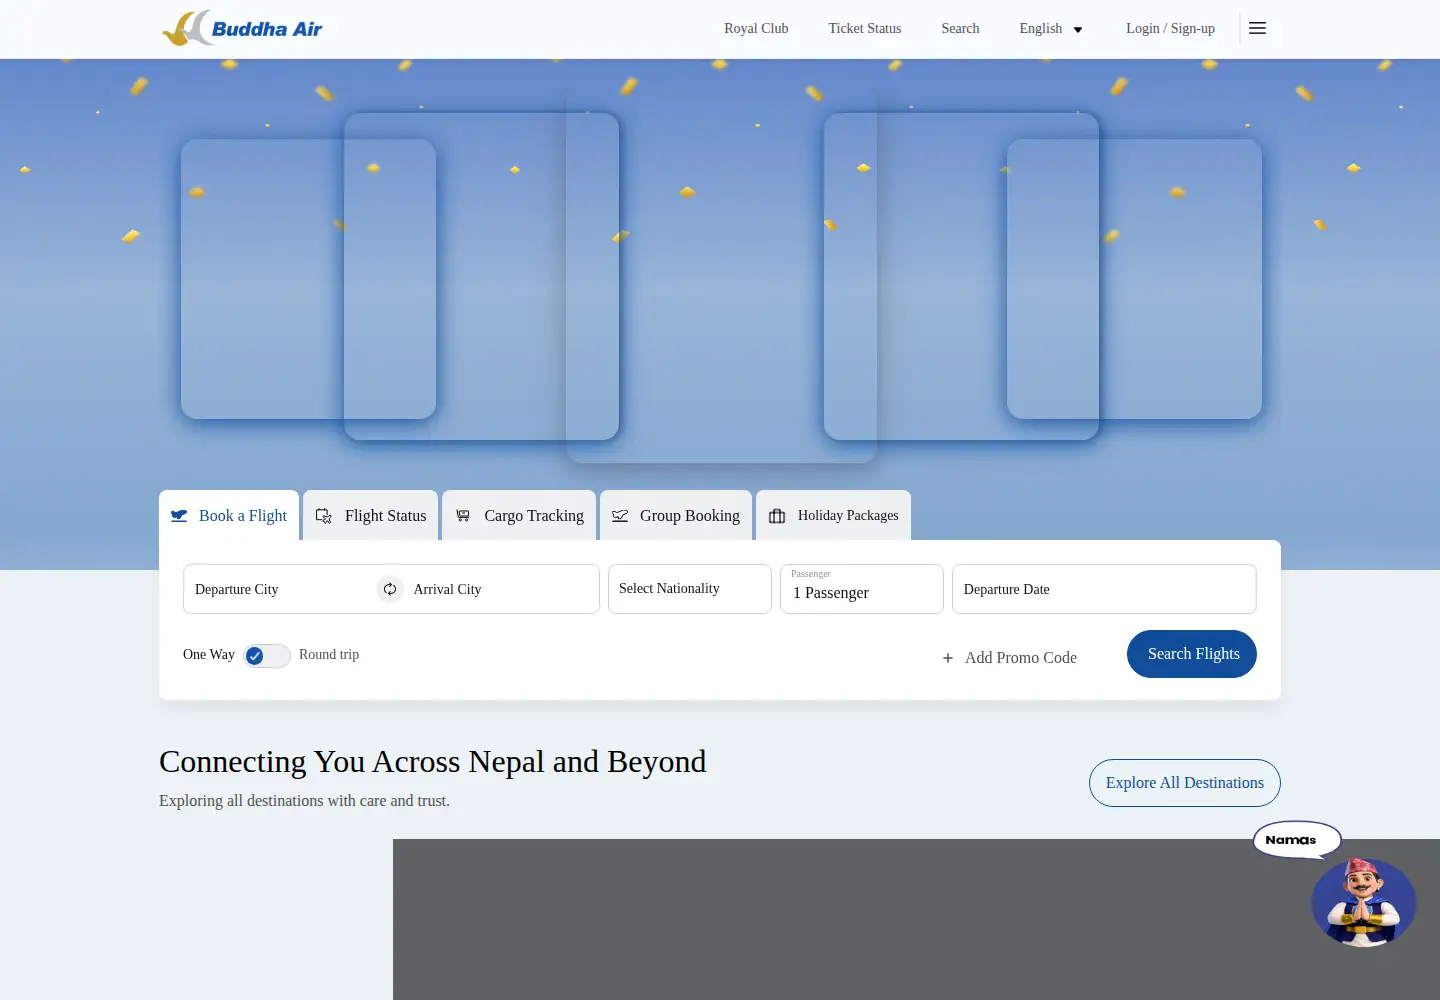Click text Exploring all destinations with care and trust

point(305,801)
